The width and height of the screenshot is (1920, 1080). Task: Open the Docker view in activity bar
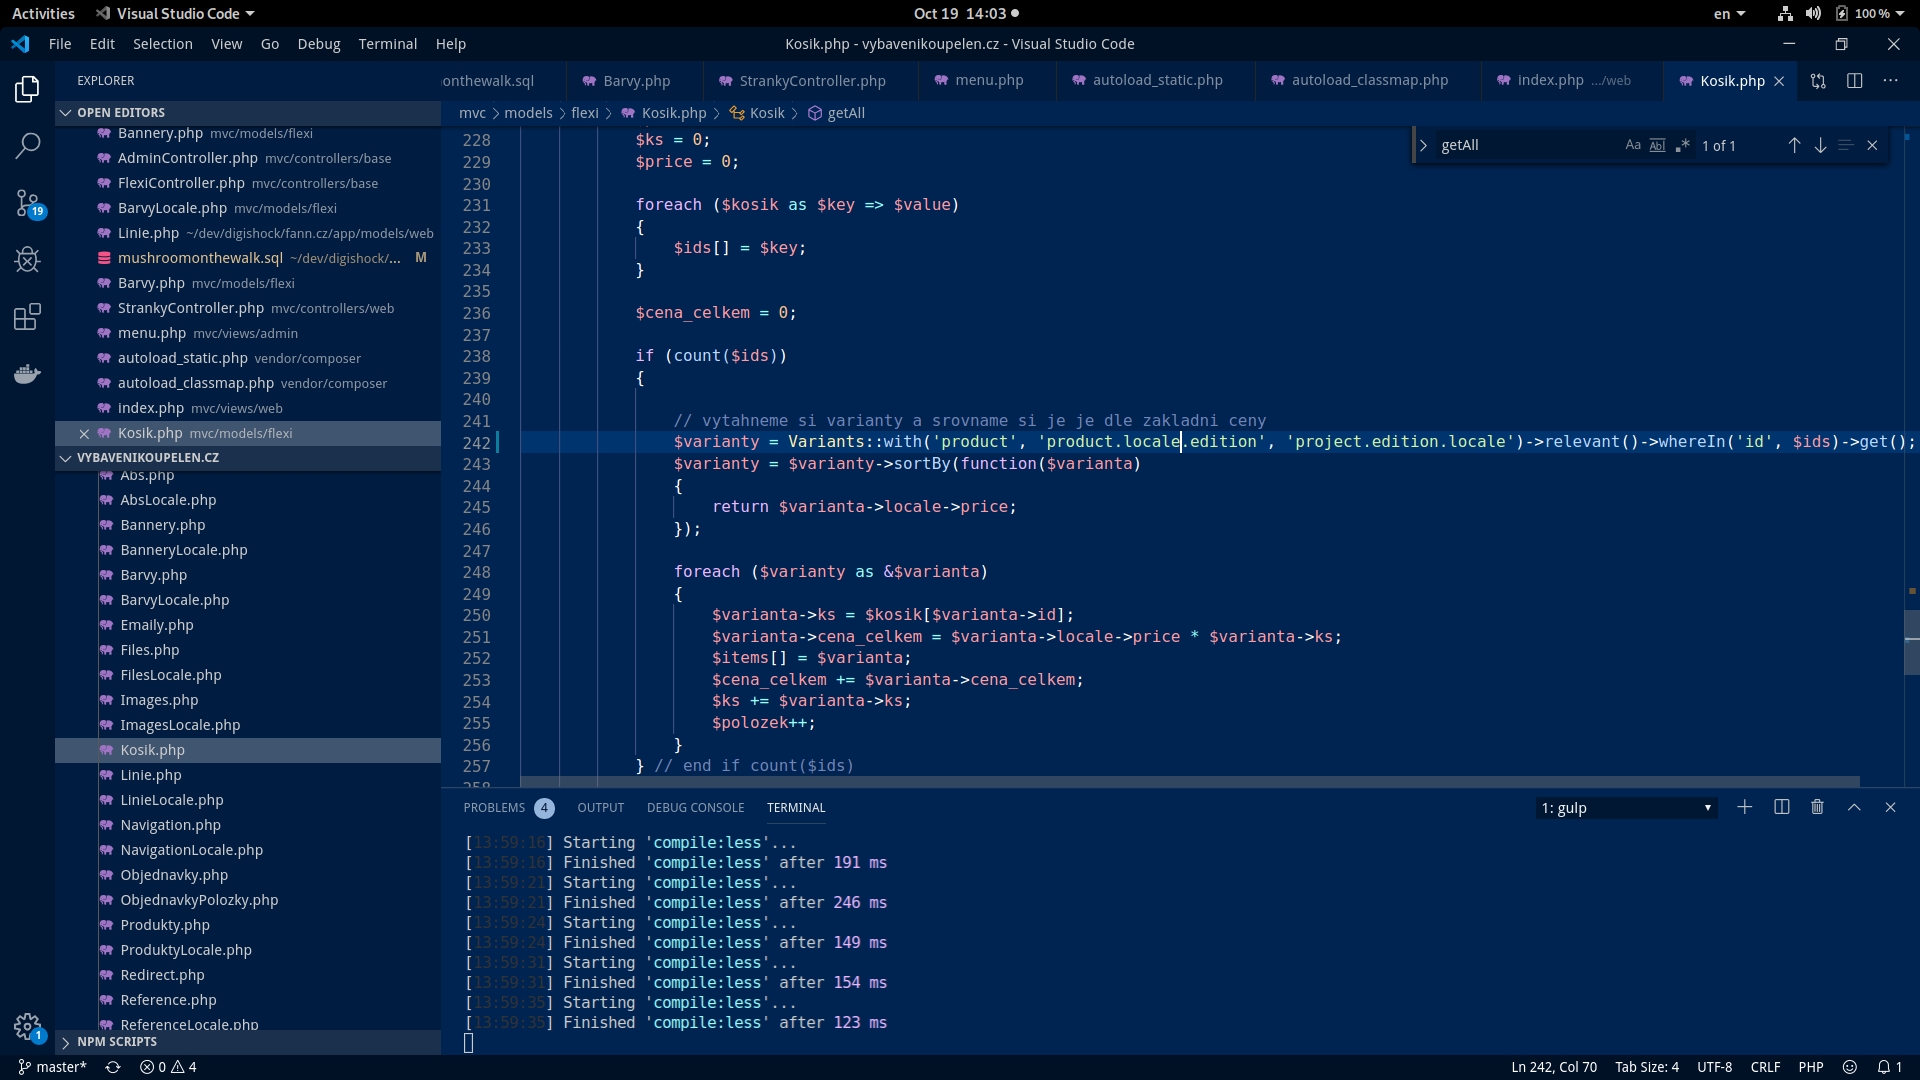27,374
